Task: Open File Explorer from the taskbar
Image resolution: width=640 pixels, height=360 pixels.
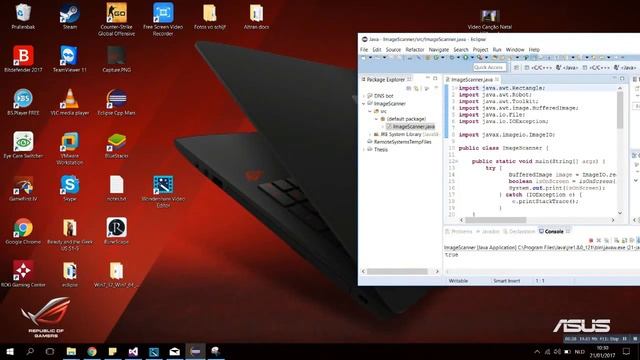Action: point(71,351)
